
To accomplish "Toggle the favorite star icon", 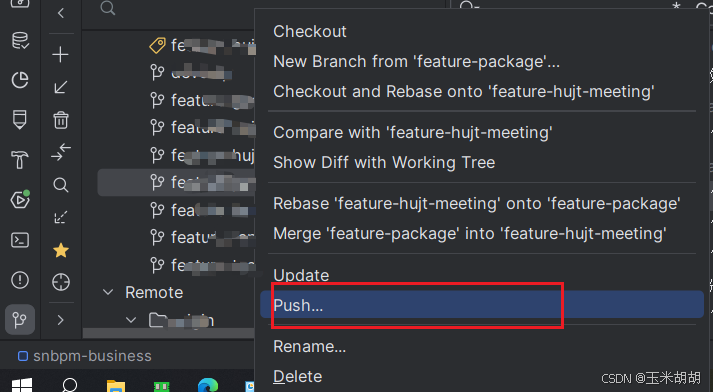I will coord(60,250).
